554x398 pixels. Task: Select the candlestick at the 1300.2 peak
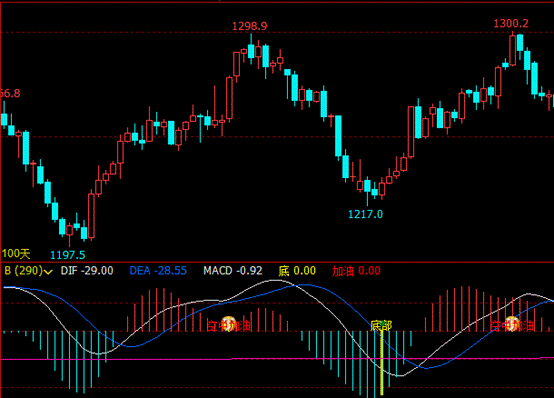coord(512,49)
